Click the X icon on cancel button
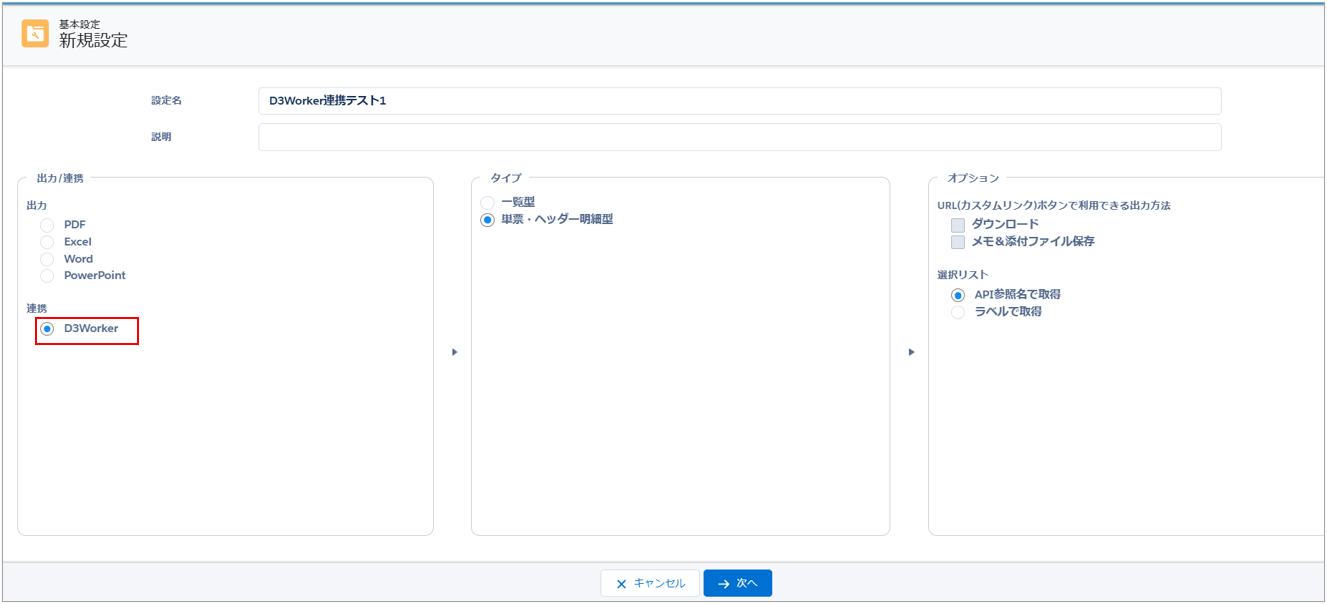The width and height of the screenshot is (1327, 604). pyautogui.click(x=621, y=584)
